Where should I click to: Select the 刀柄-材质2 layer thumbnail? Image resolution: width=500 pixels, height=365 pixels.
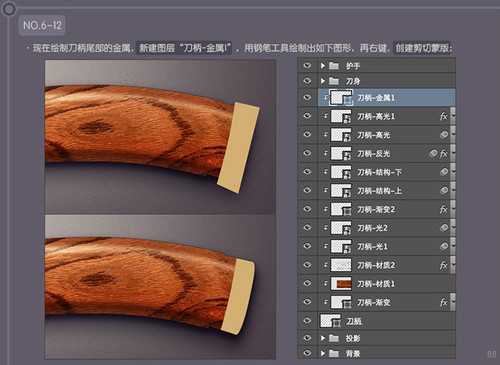341,265
